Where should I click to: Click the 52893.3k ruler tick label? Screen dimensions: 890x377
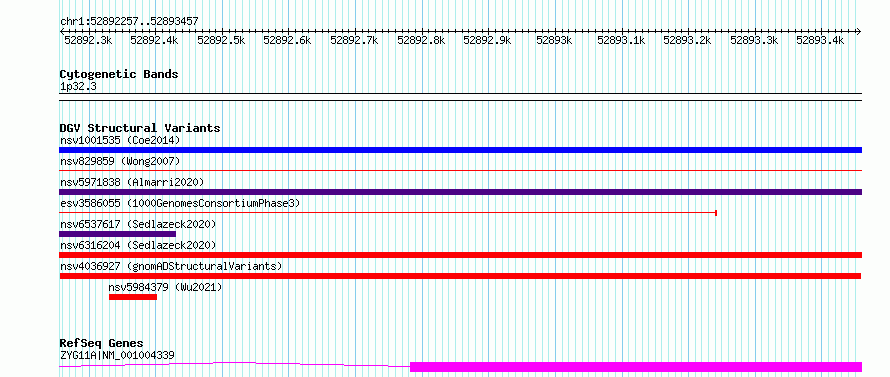click(754, 40)
